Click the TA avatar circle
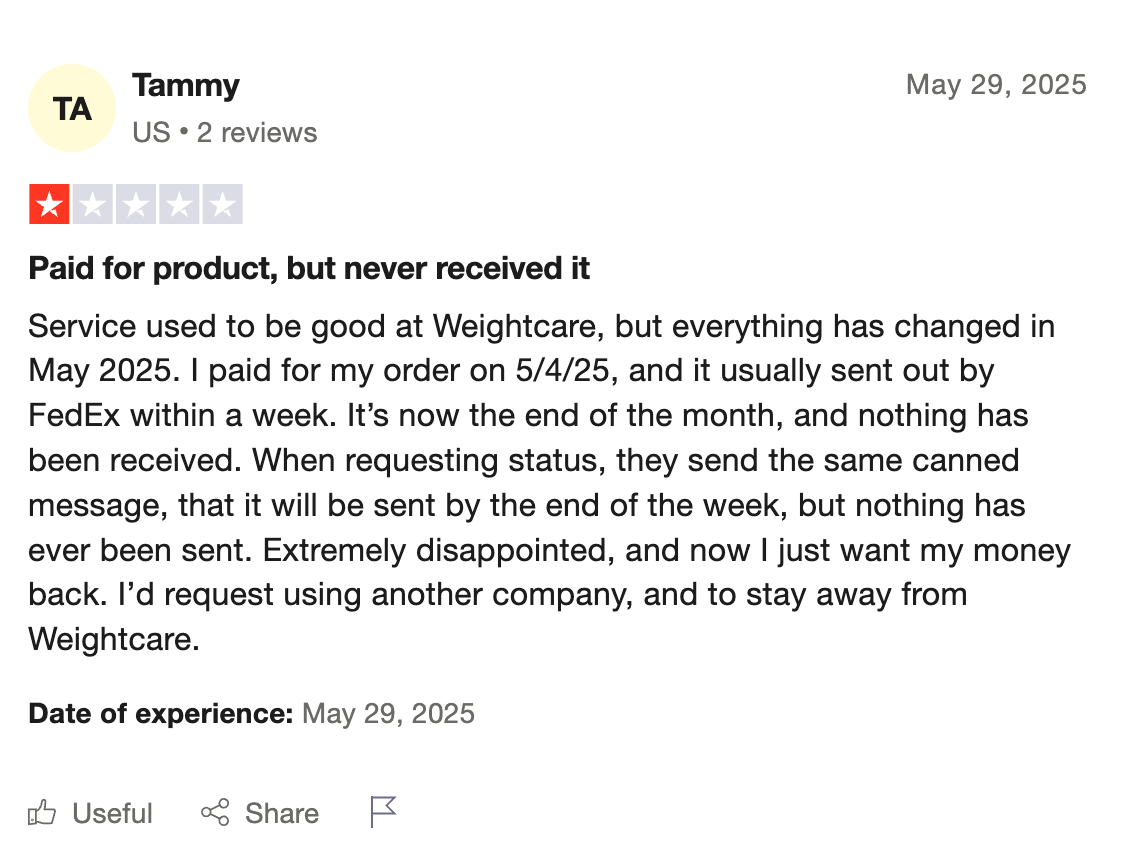Screen dimensions: 1124x864 click(x=72, y=108)
